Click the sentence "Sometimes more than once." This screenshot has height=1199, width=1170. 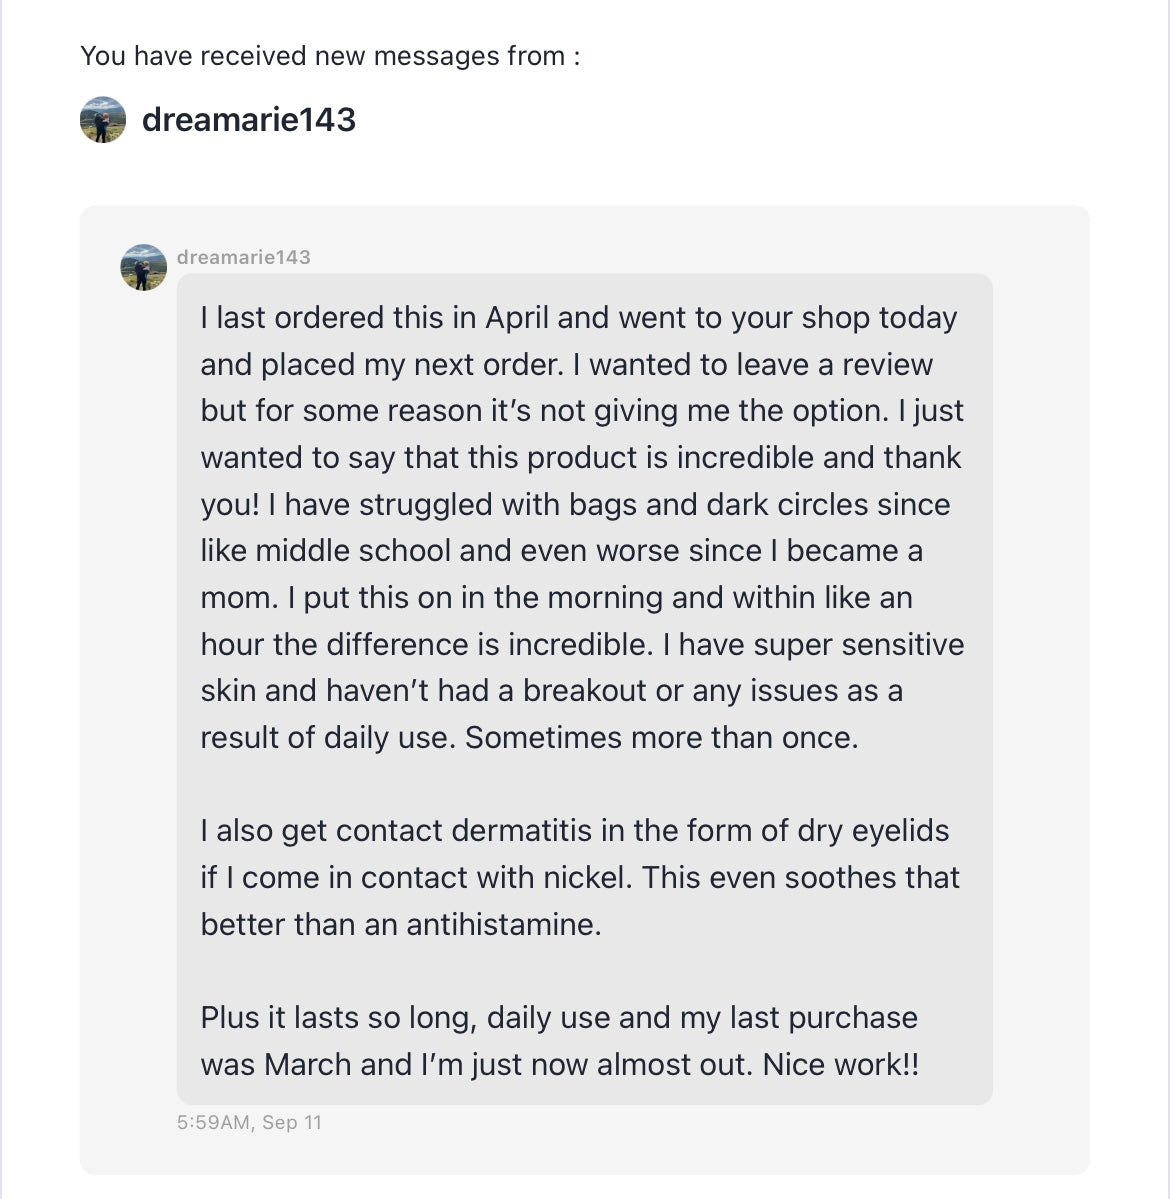click(x=661, y=738)
